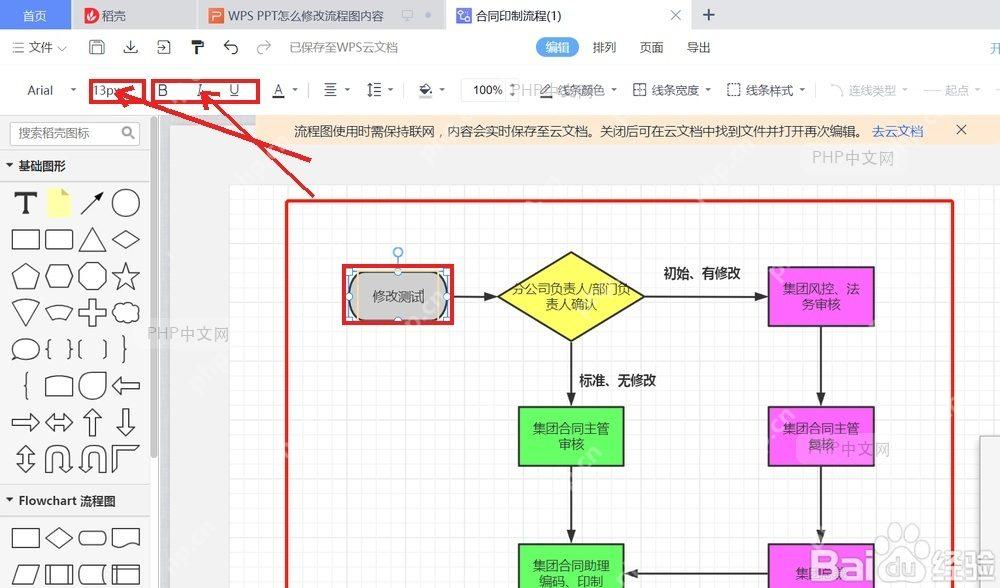Switch to the 编辑 tab
Image resolution: width=1000 pixels, height=588 pixels.
coord(557,47)
